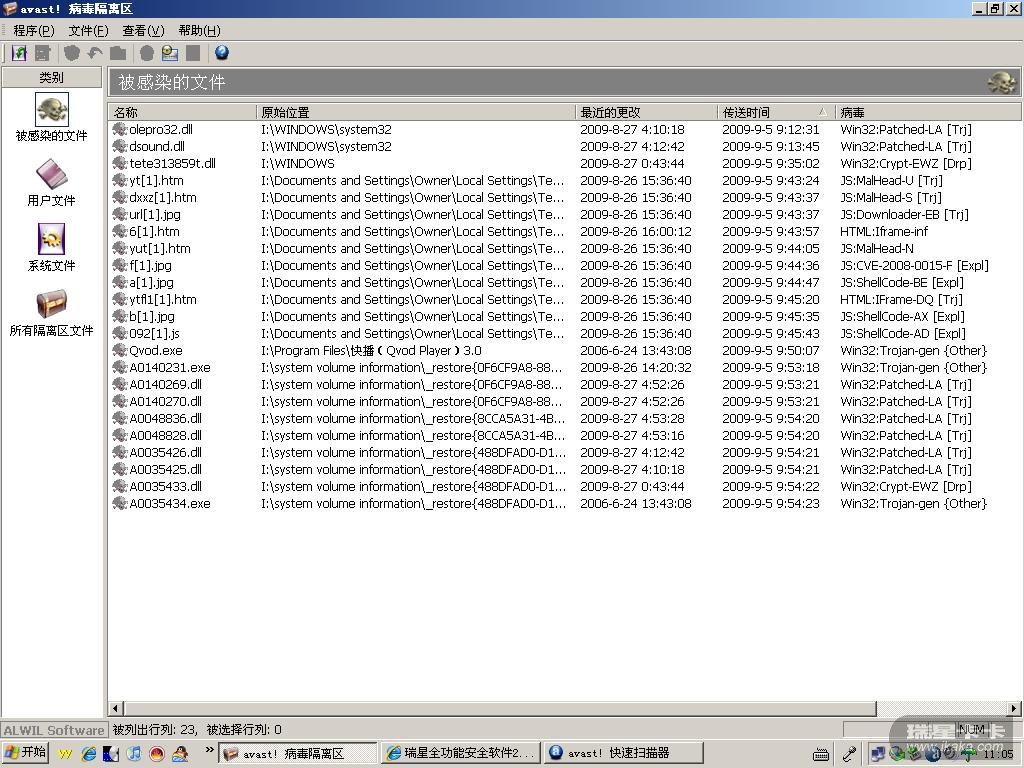Click the microphone icon in taskbar
The image size is (1024, 768).
click(x=849, y=754)
